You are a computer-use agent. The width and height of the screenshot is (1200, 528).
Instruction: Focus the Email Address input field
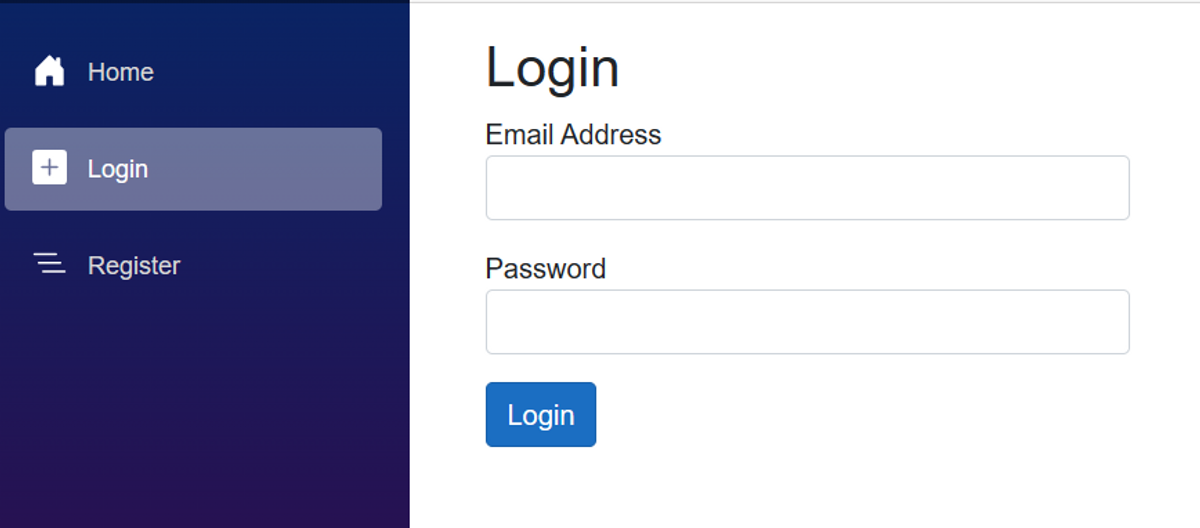pos(807,188)
